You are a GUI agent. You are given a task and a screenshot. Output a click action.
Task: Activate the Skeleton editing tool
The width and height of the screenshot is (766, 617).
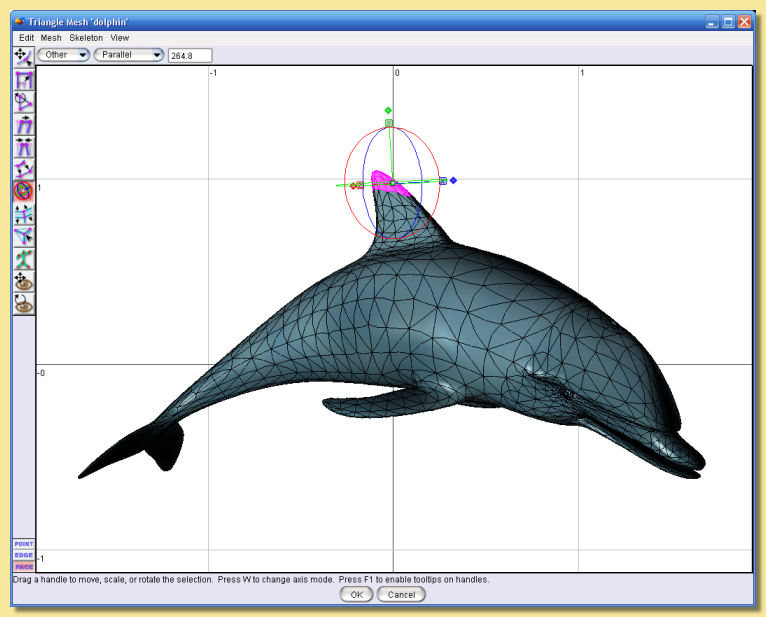coord(24,258)
